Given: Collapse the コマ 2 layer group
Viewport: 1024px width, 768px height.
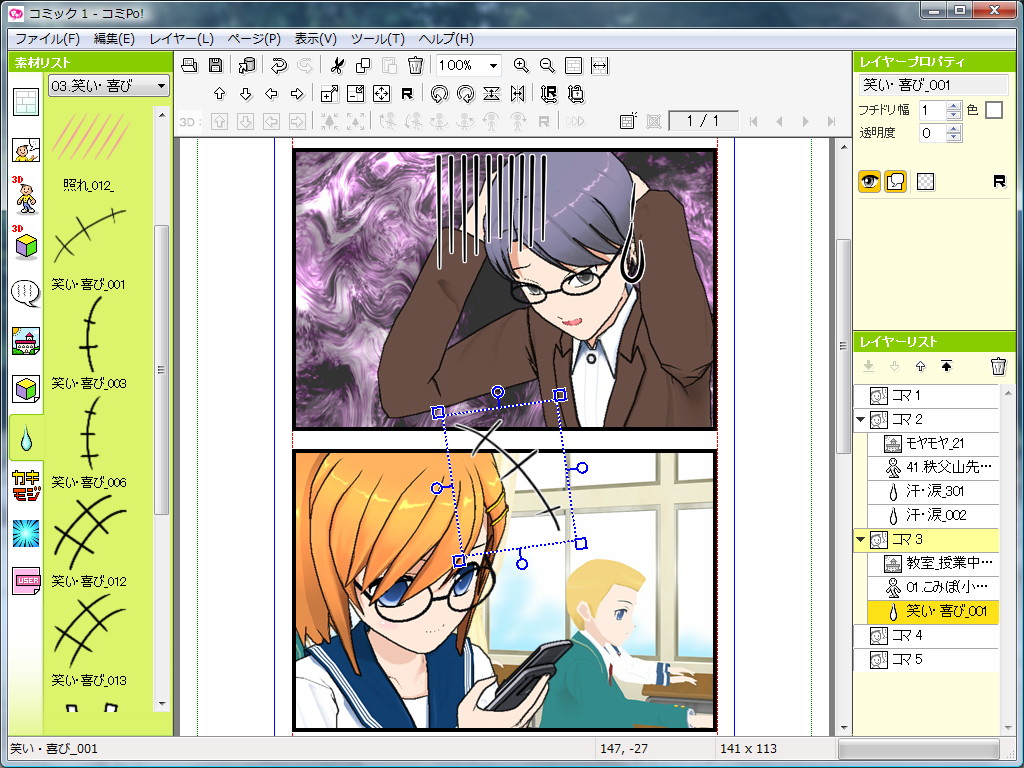Looking at the screenshot, I should point(861,419).
